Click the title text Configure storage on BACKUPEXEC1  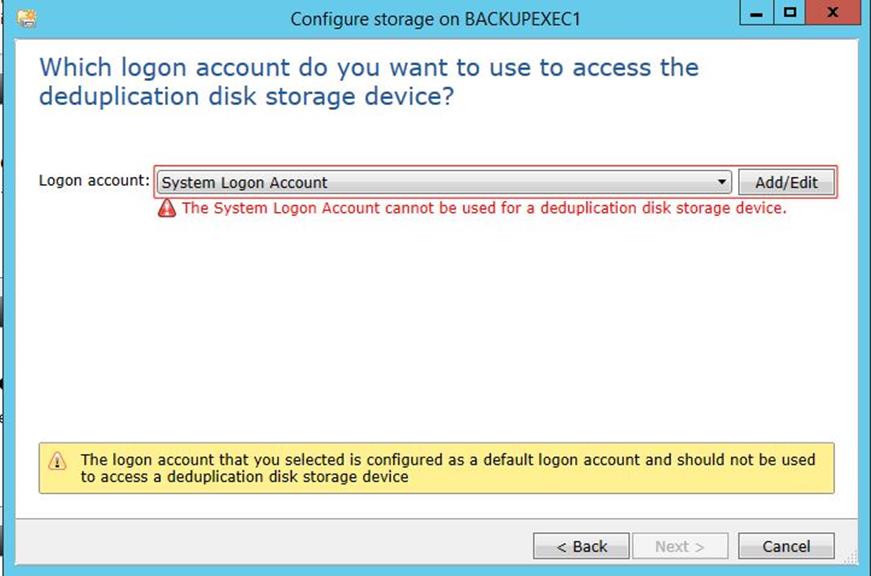(435, 19)
